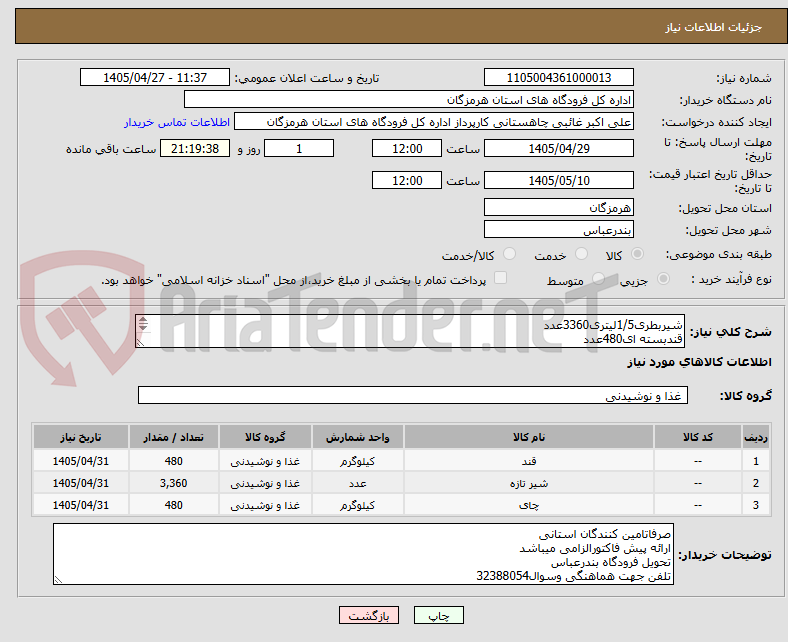Click the quantity 480 in قند row
Screen dimensions: 788x642
(173, 461)
